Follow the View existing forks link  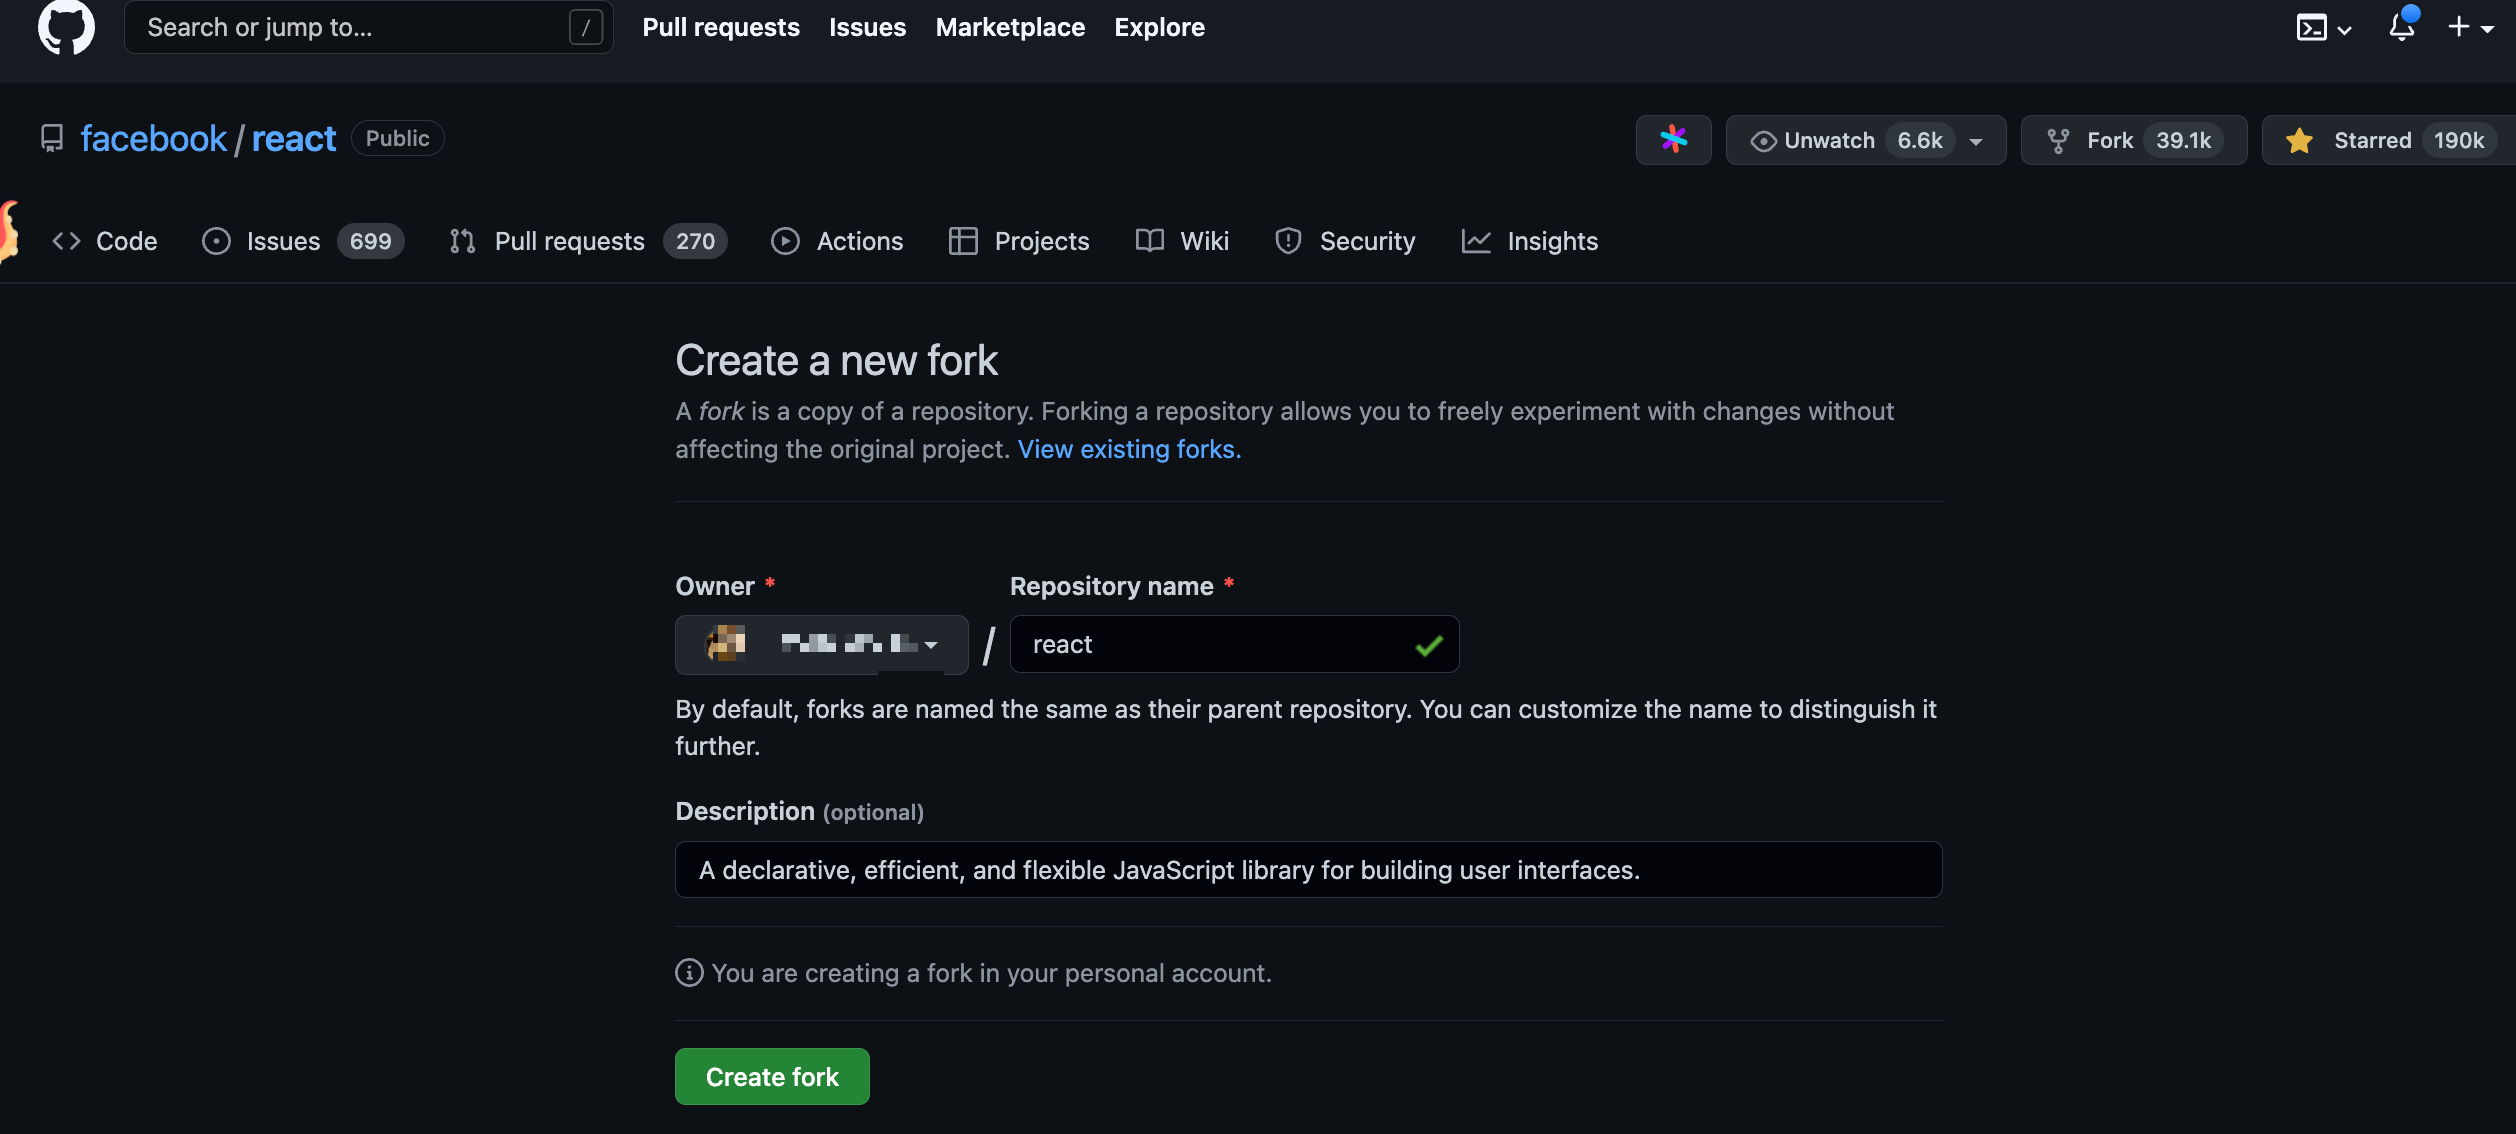pyautogui.click(x=1129, y=449)
